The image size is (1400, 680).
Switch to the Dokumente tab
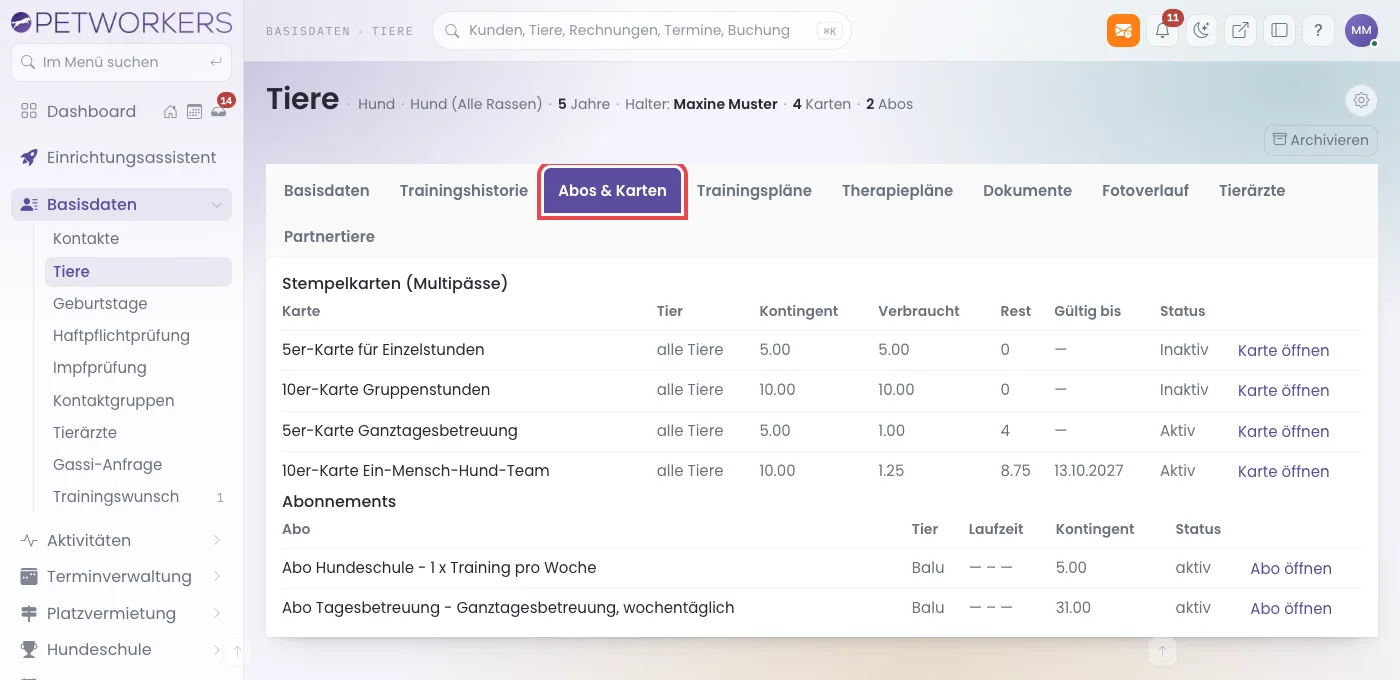click(1027, 190)
